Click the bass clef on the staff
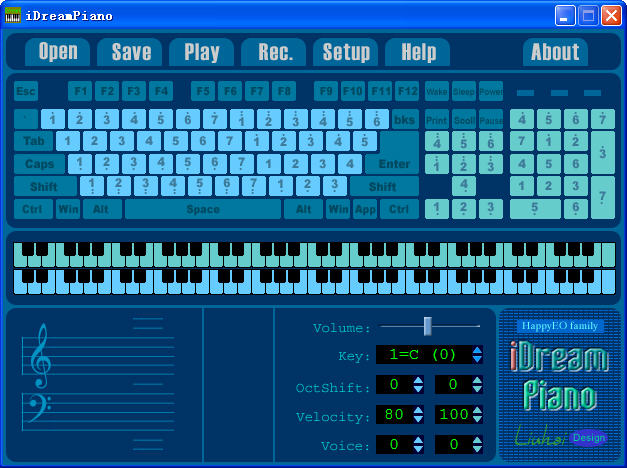 pos(38,408)
